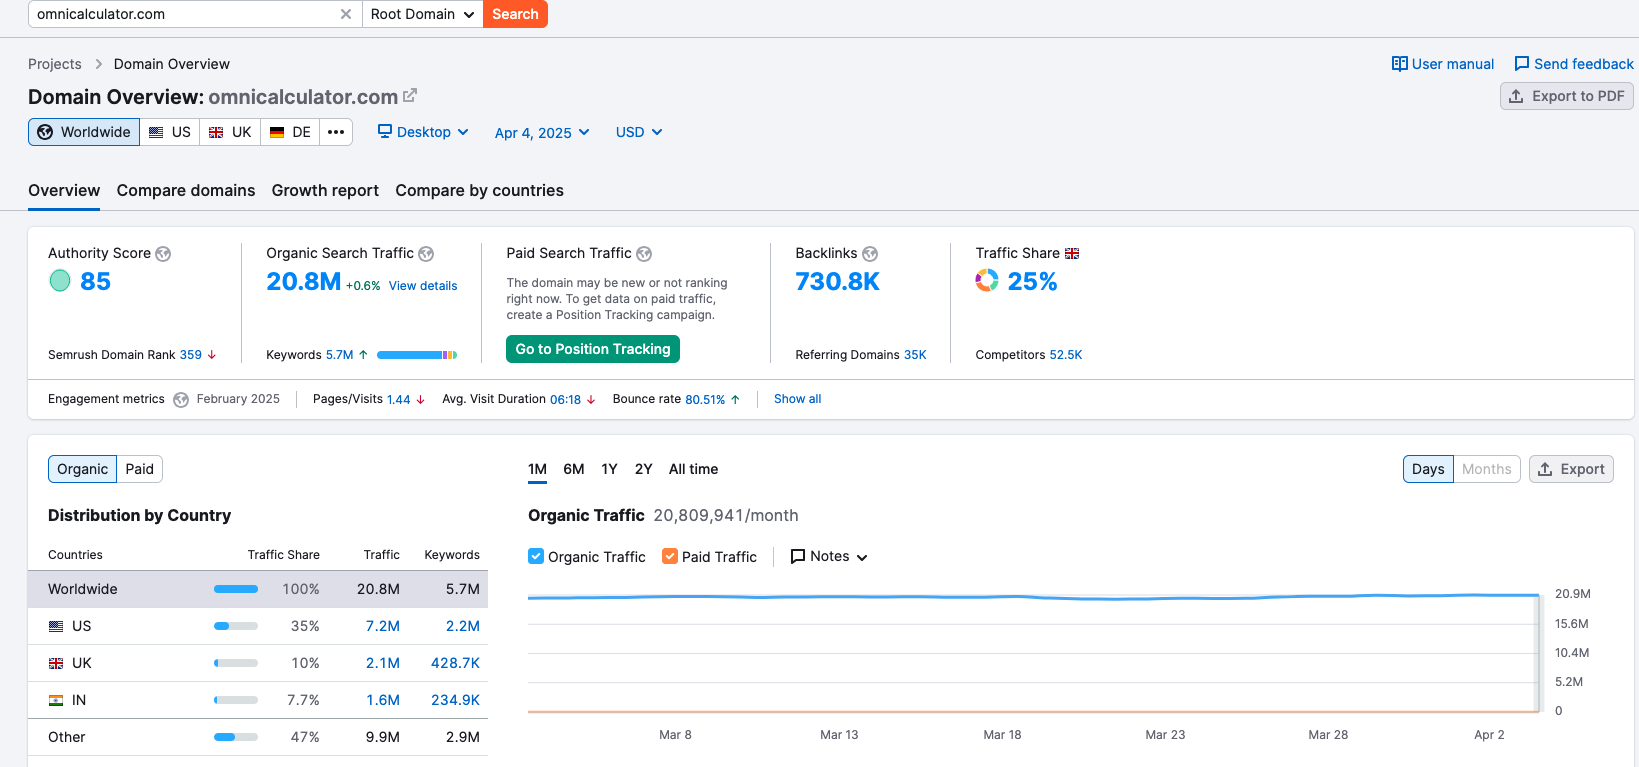
Task: Click the globe icon next to Backlinks
Action: (x=870, y=254)
